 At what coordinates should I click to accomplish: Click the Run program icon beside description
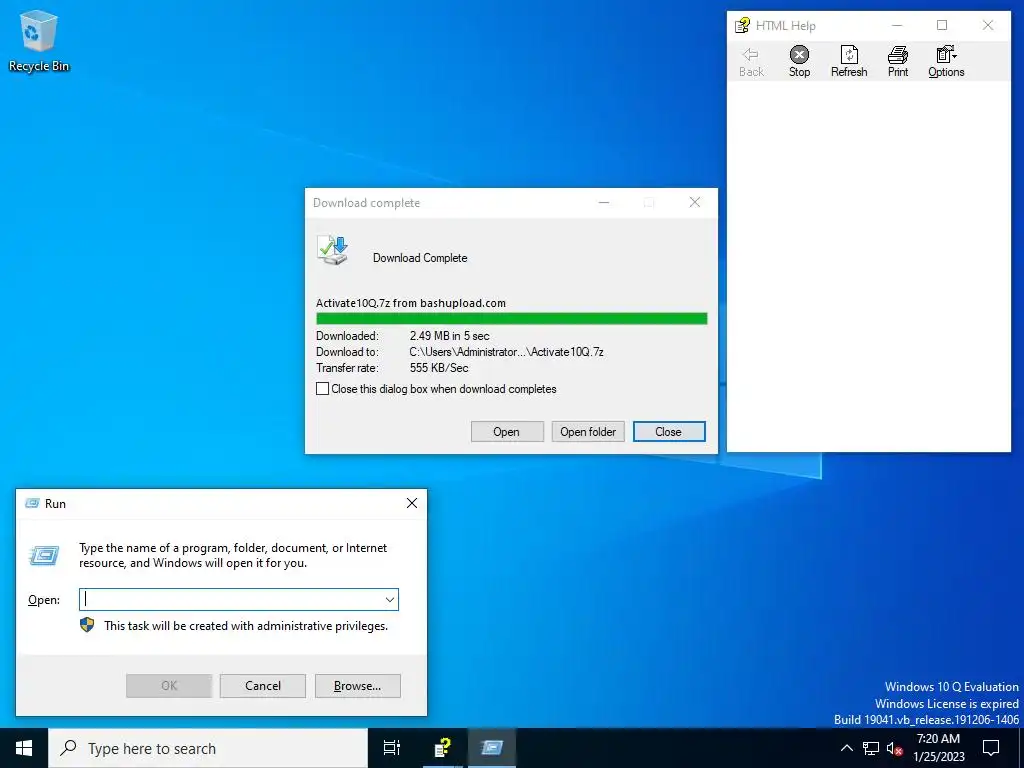(44, 555)
